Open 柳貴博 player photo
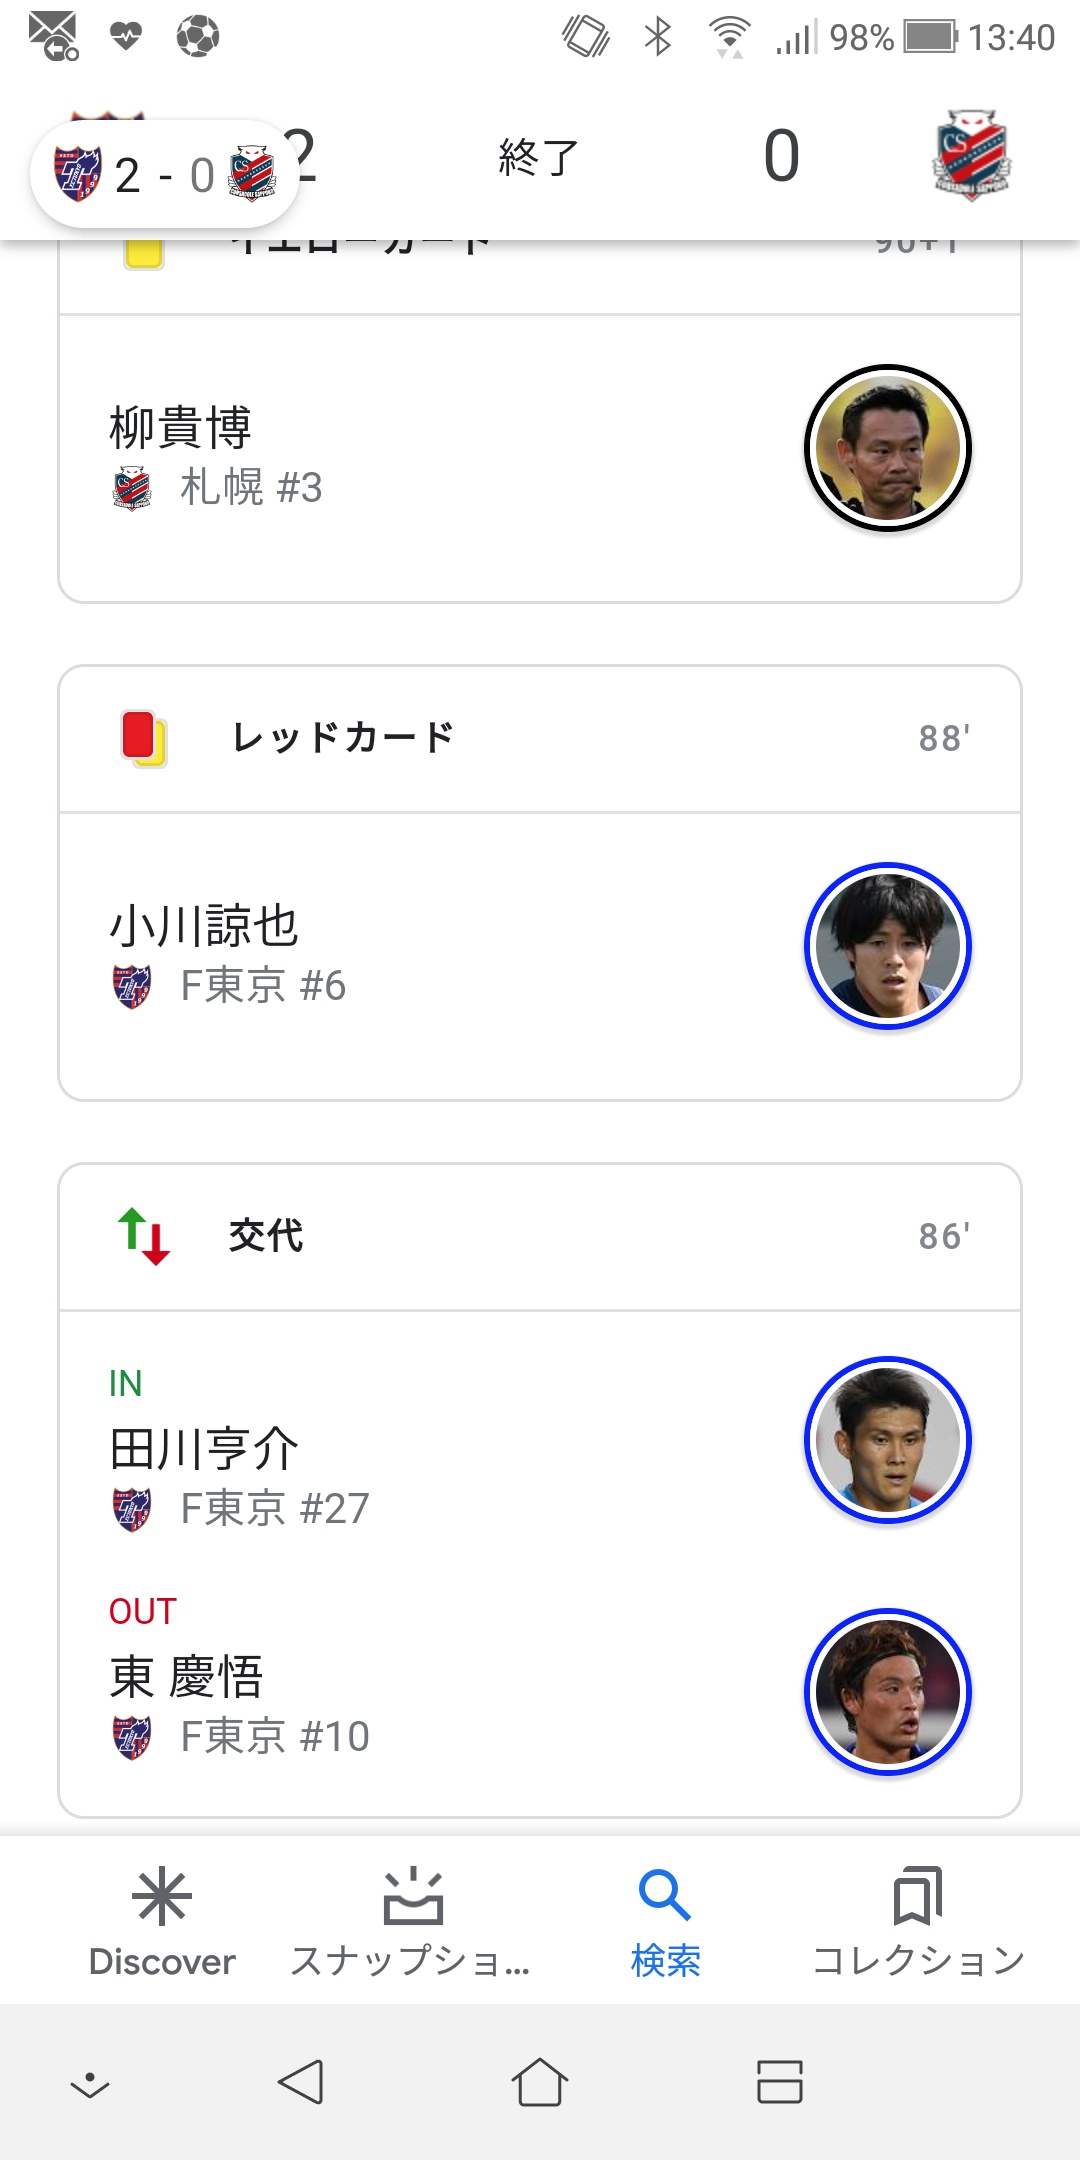Screen dimensions: 1080x2160 pyautogui.click(x=888, y=448)
